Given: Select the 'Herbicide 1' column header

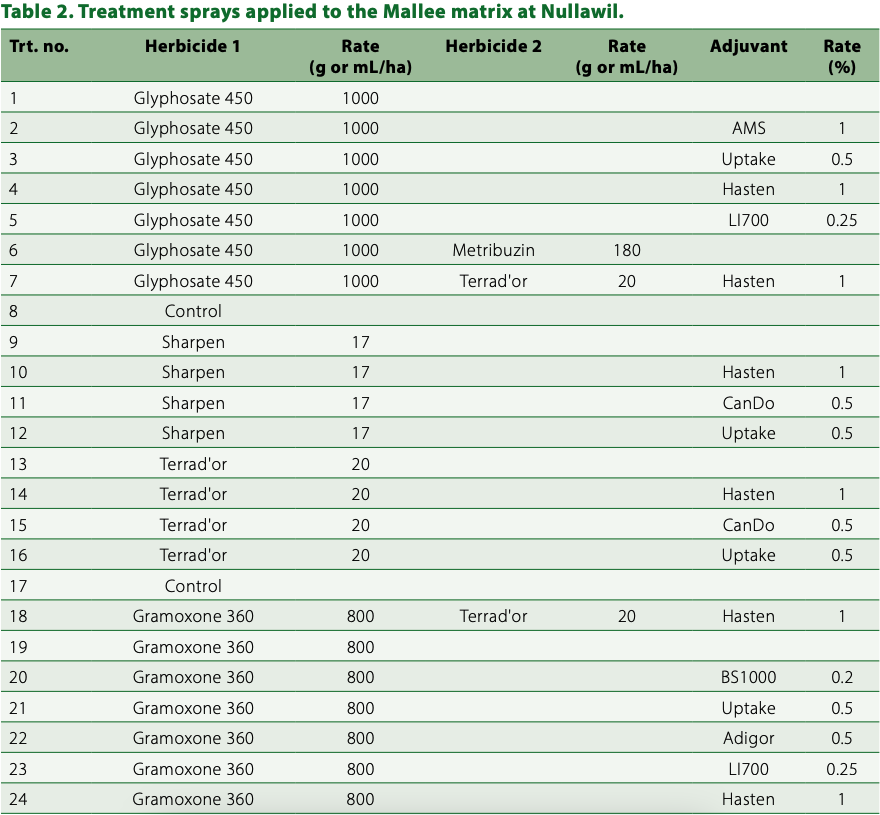Looking at the screenshot, I should [193, 46].
